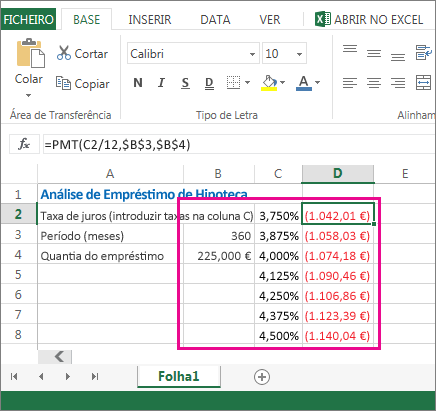This screenshot has height=411, width=436.
Task: Select column B header
Action: pyautogui.click(x=218, y=174)
